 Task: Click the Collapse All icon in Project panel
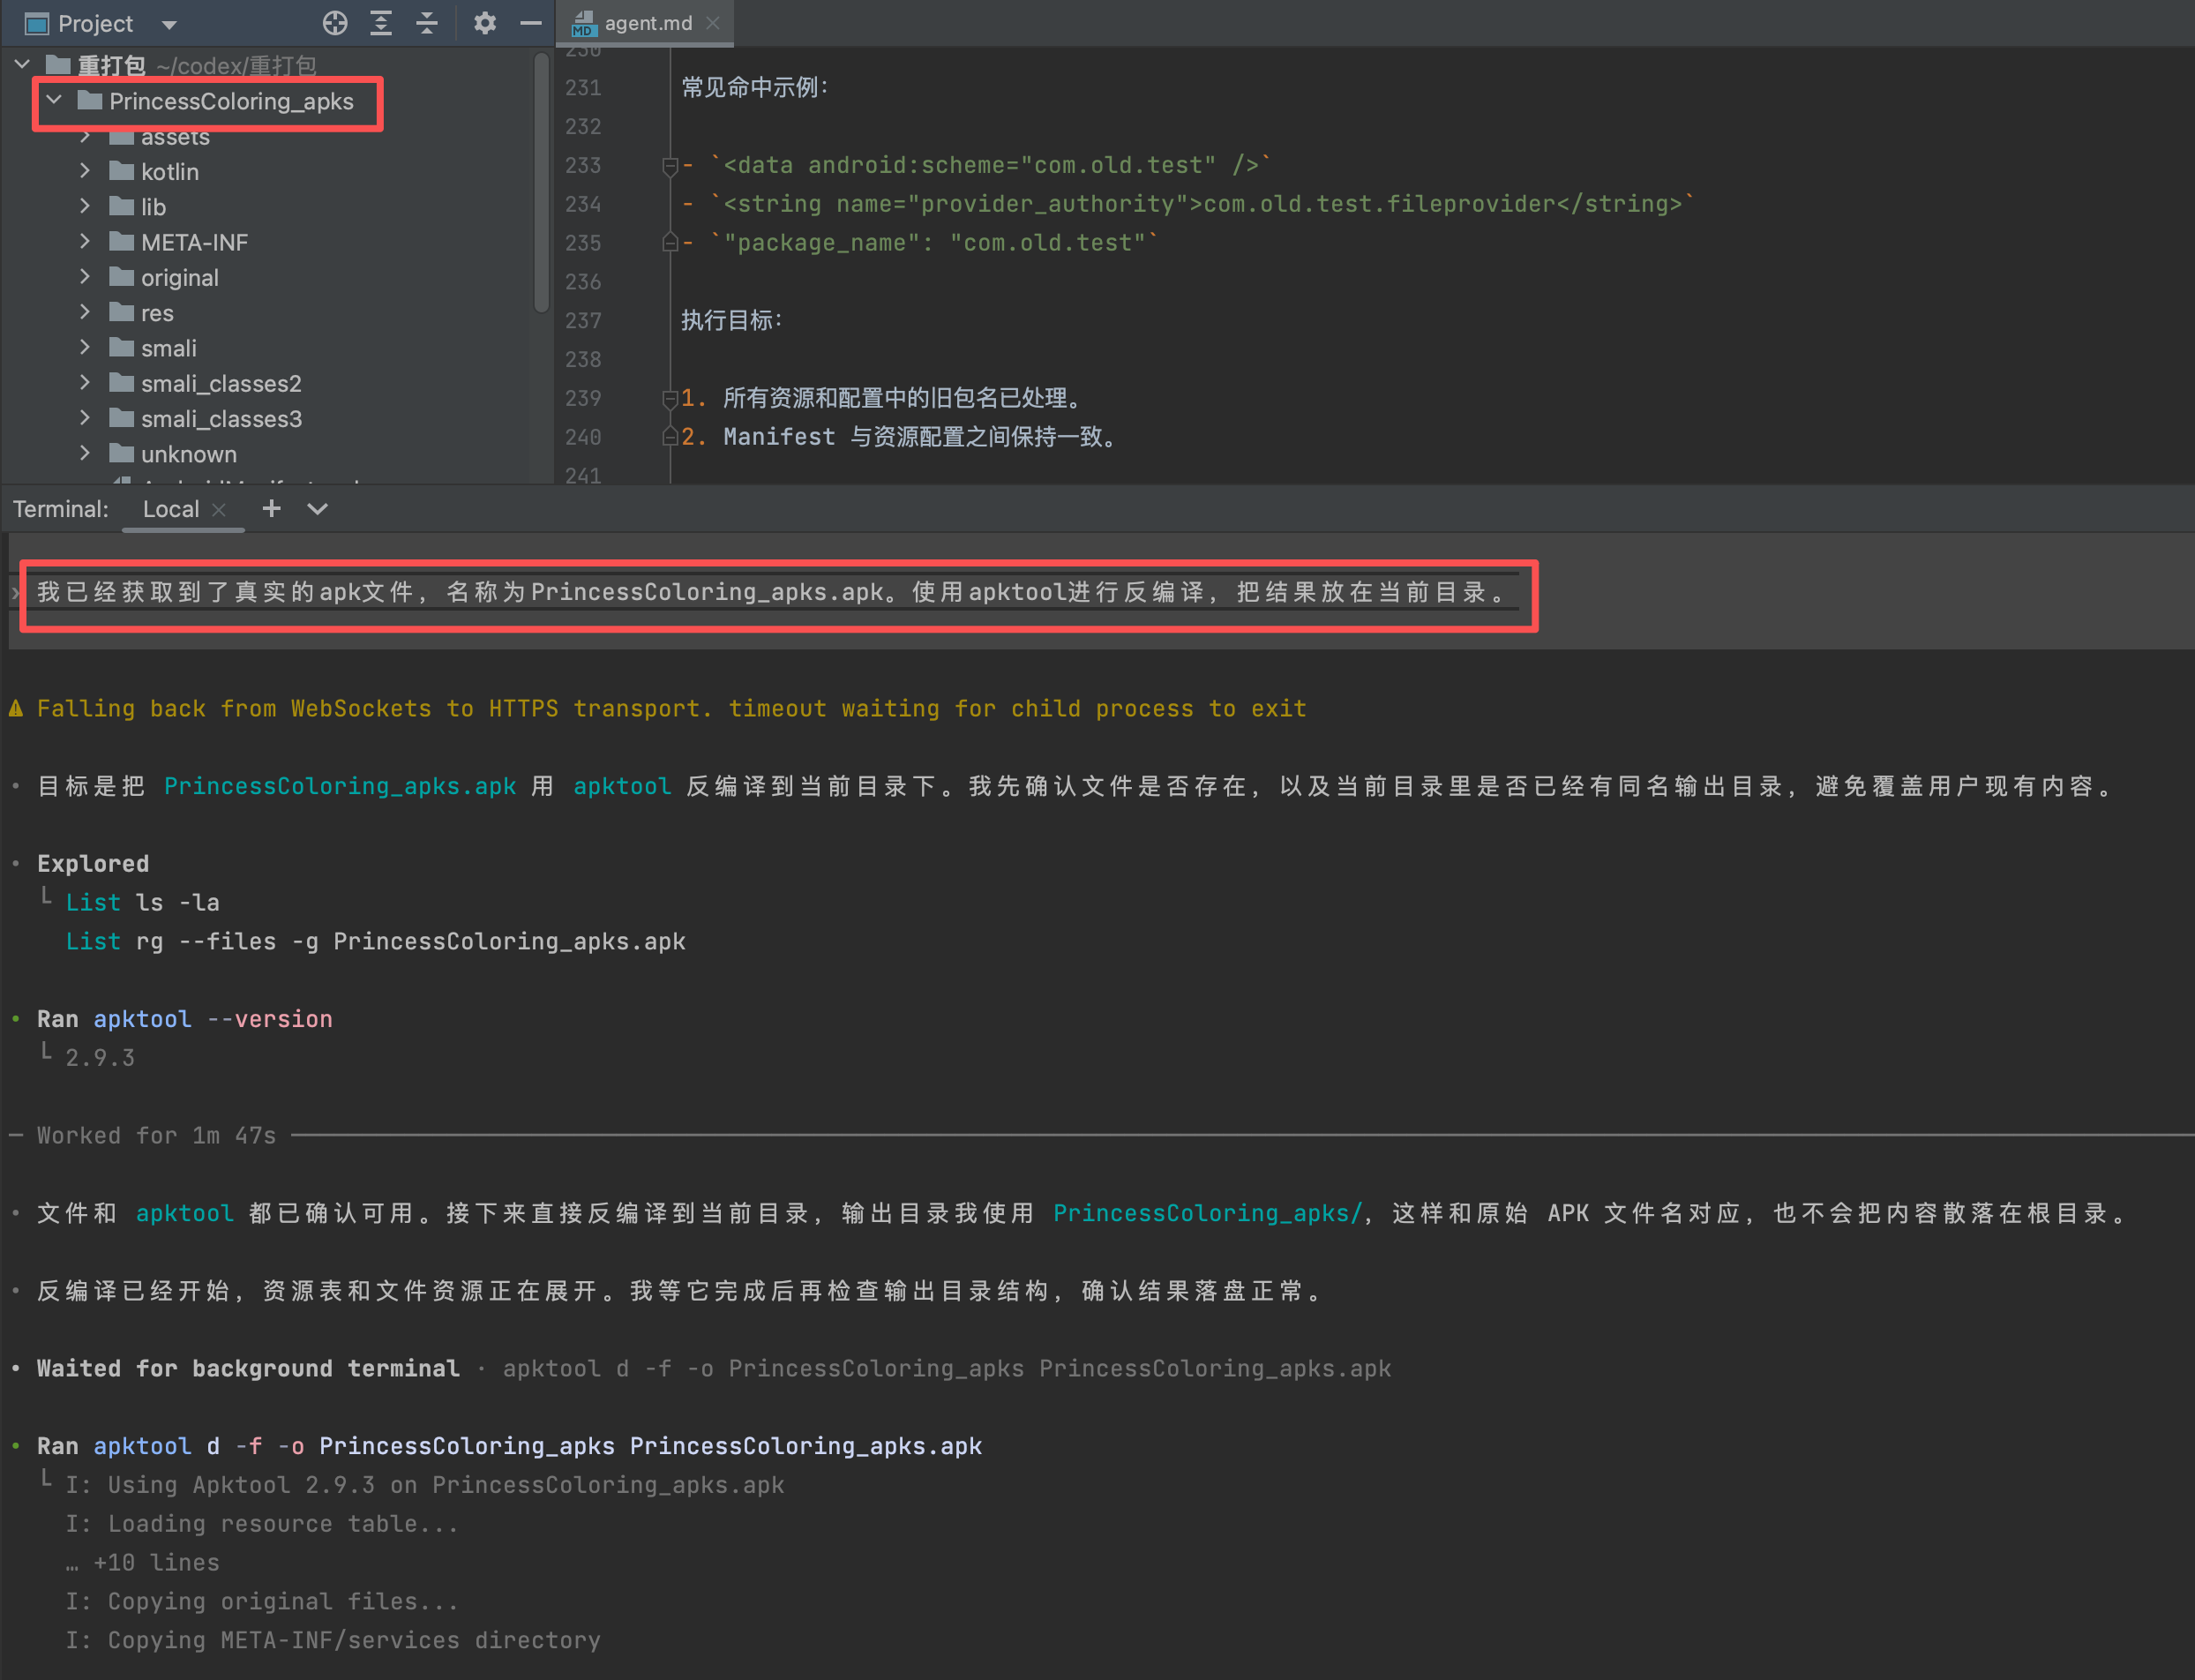[x=427, y=23]
